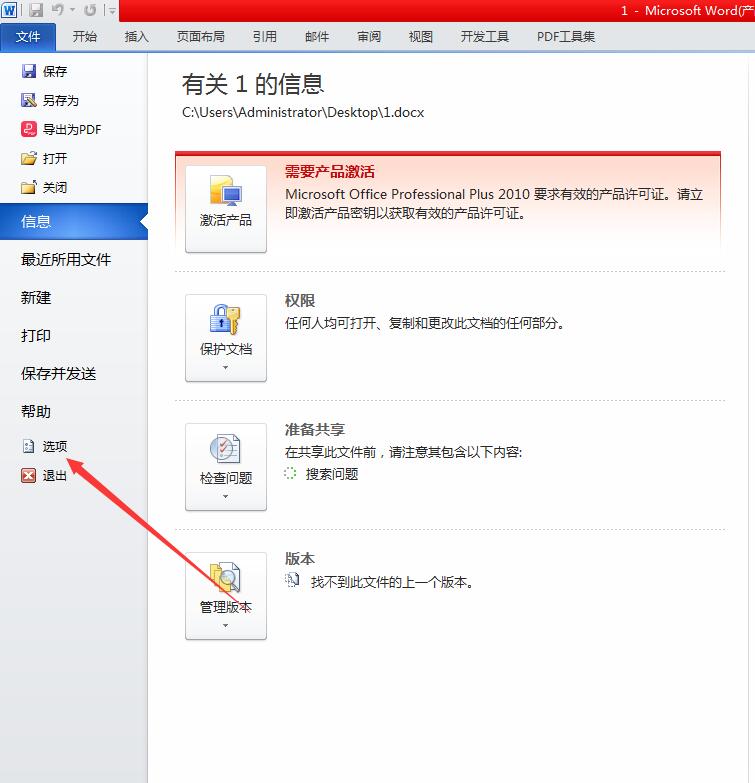Click the 保存 floppy disk icon in sidebar
This screenshot has width=755, height=783.
(29, 71)
